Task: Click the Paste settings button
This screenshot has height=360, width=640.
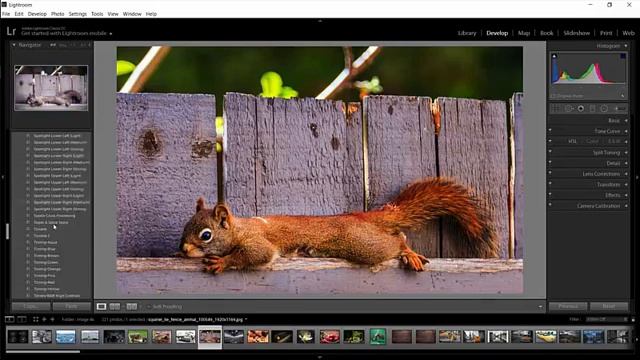Action: tap(72, 306)
